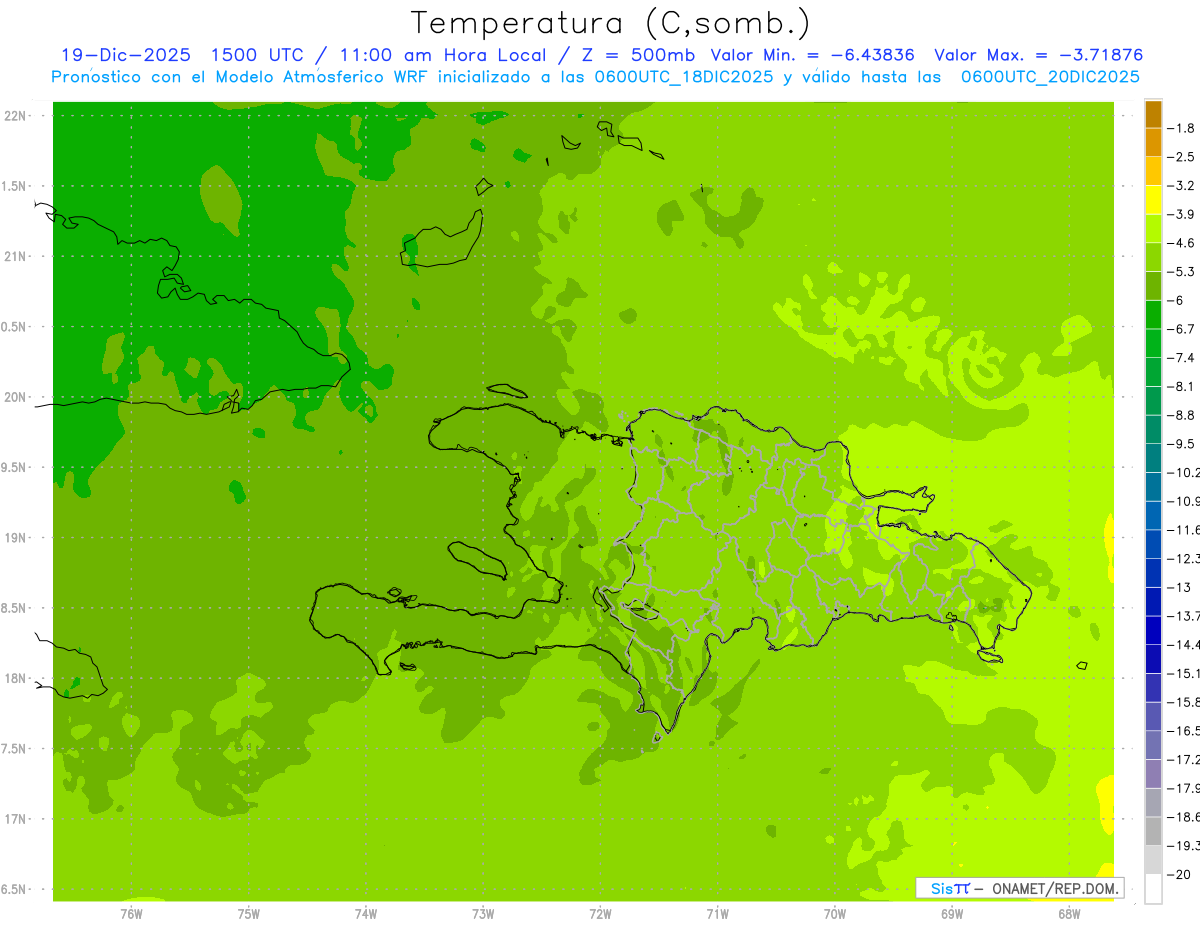Click the '-20' colorbar label
This screenshot has height=927, width=1200.
click(x=1179, y=874)
